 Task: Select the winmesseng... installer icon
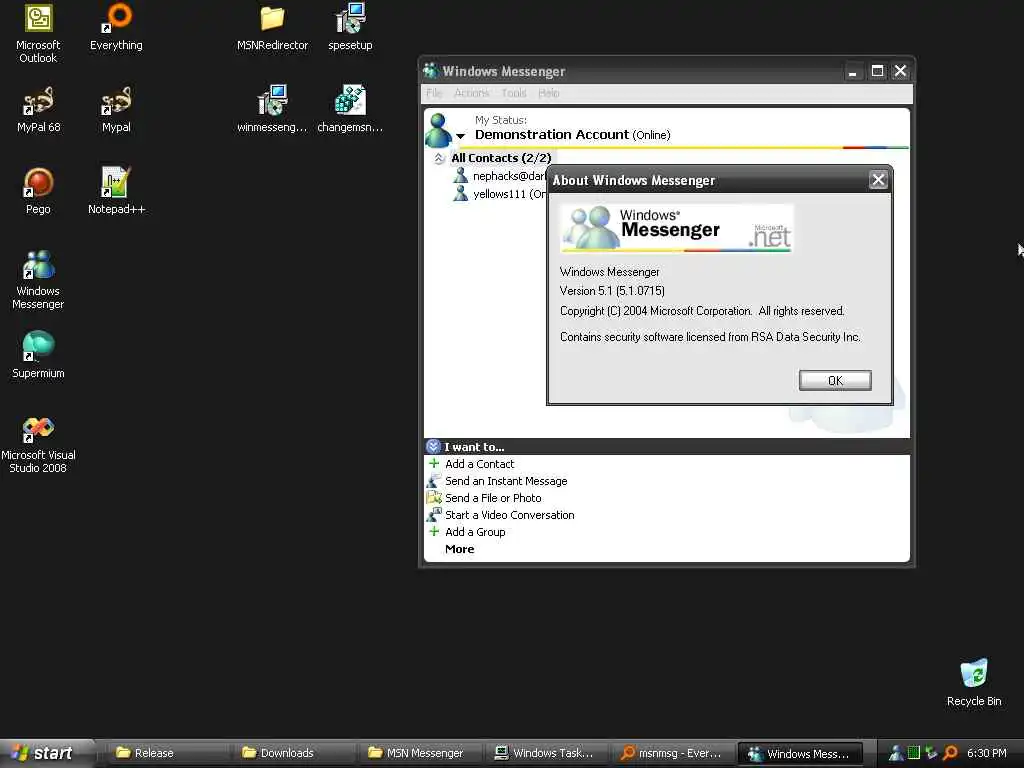point(272,109)
